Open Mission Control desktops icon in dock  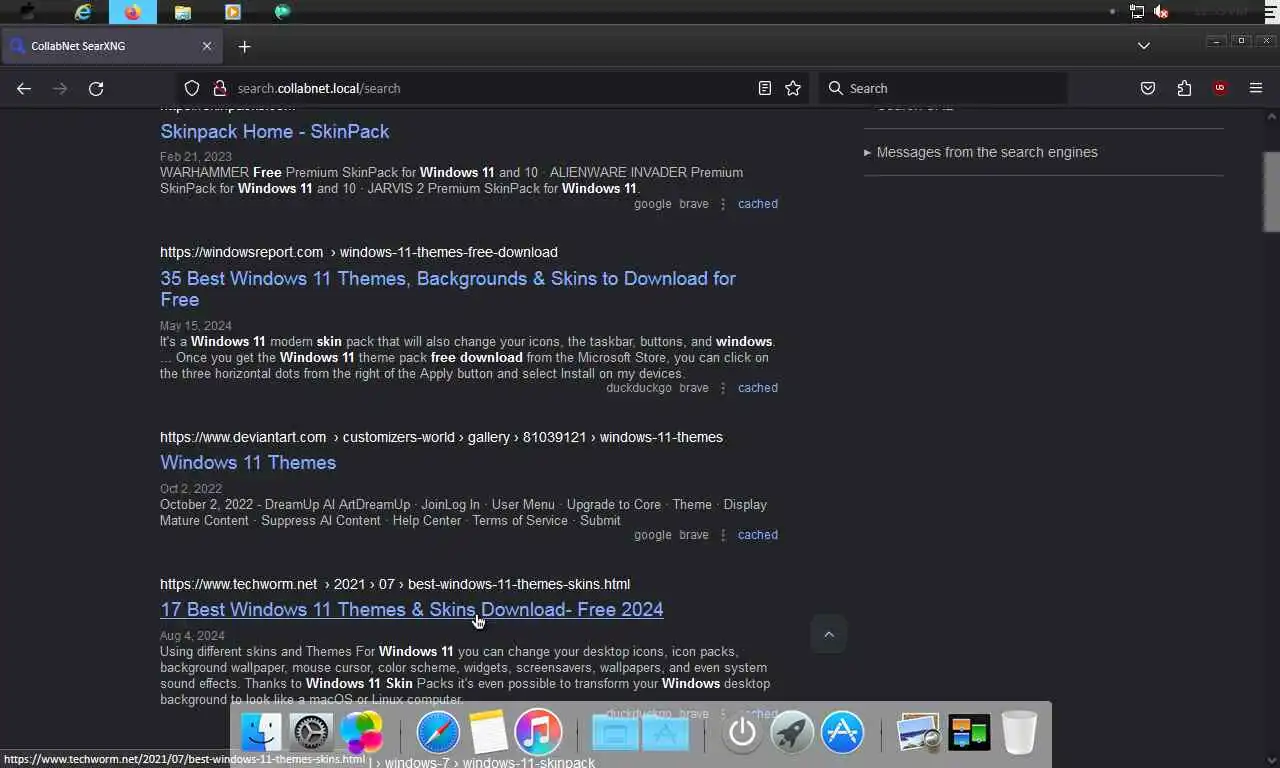tap(969, 733)
